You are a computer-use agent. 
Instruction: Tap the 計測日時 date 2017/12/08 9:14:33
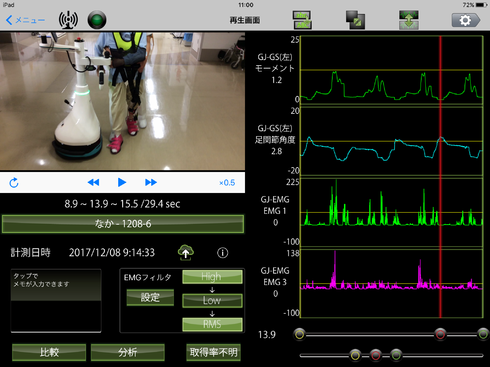pyautogui.click(x=112, y=253)
